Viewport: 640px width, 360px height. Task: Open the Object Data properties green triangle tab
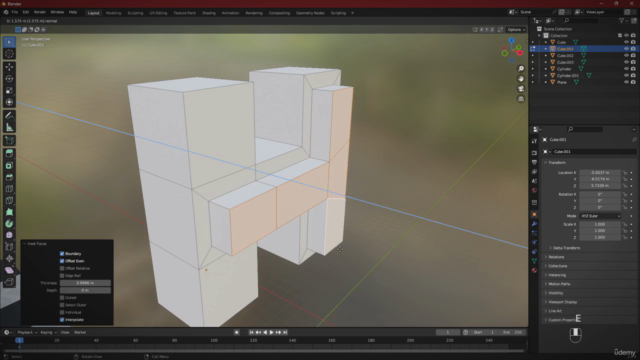(x=534, y=261)
